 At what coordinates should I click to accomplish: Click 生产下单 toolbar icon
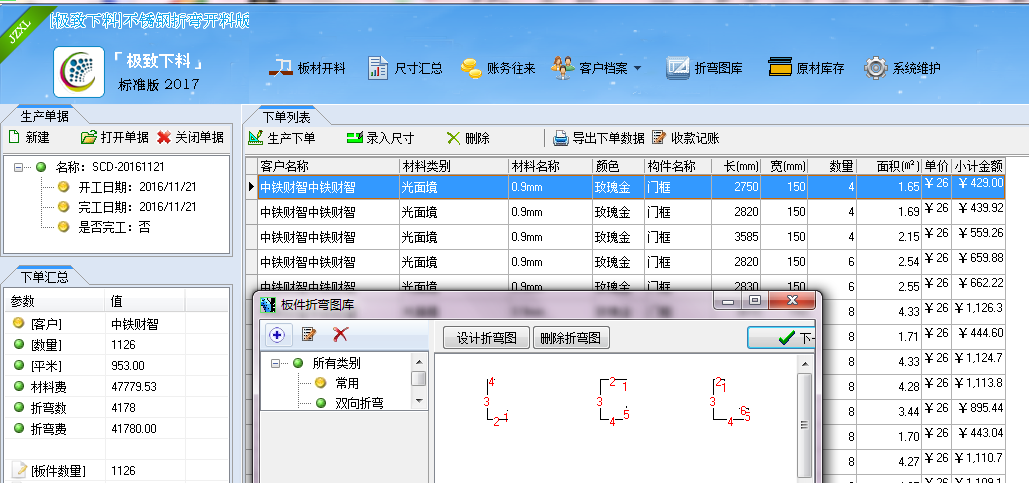255,138
